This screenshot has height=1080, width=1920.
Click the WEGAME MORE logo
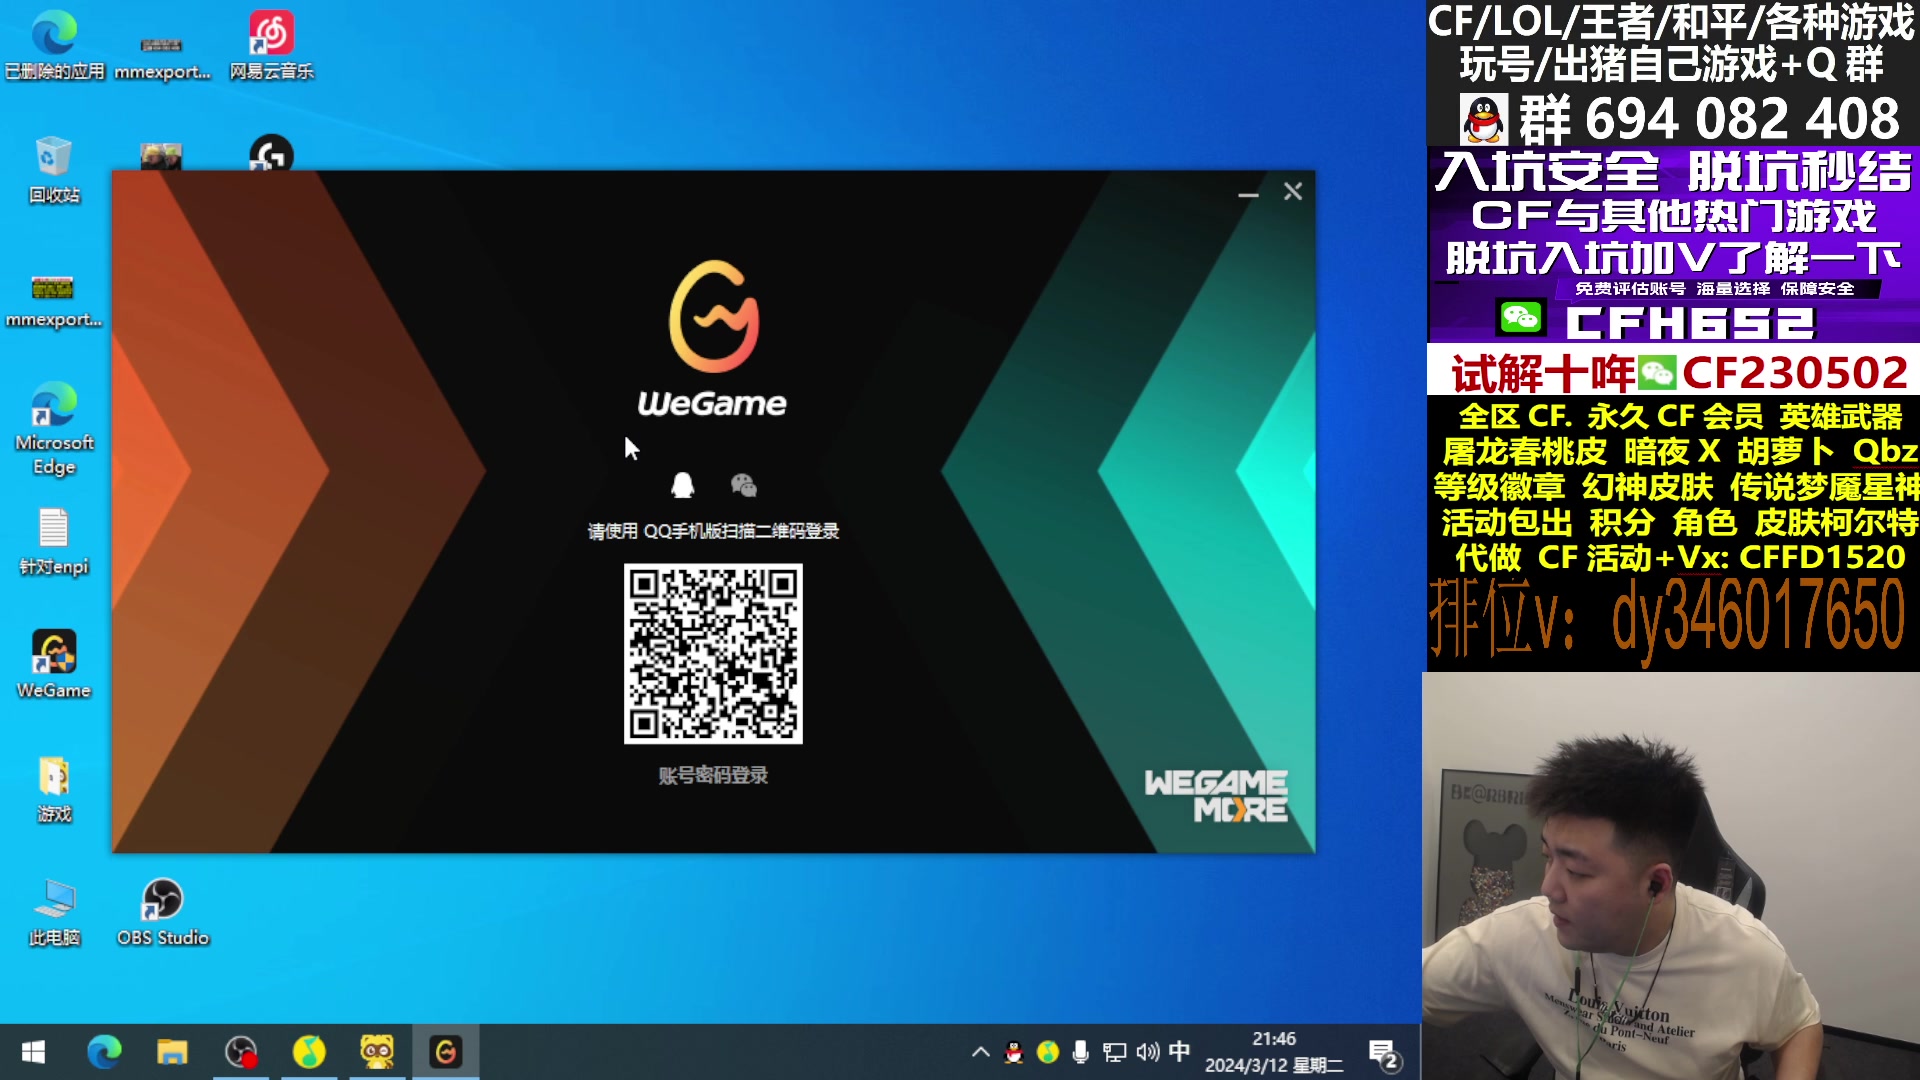(x=1216, y=796)
